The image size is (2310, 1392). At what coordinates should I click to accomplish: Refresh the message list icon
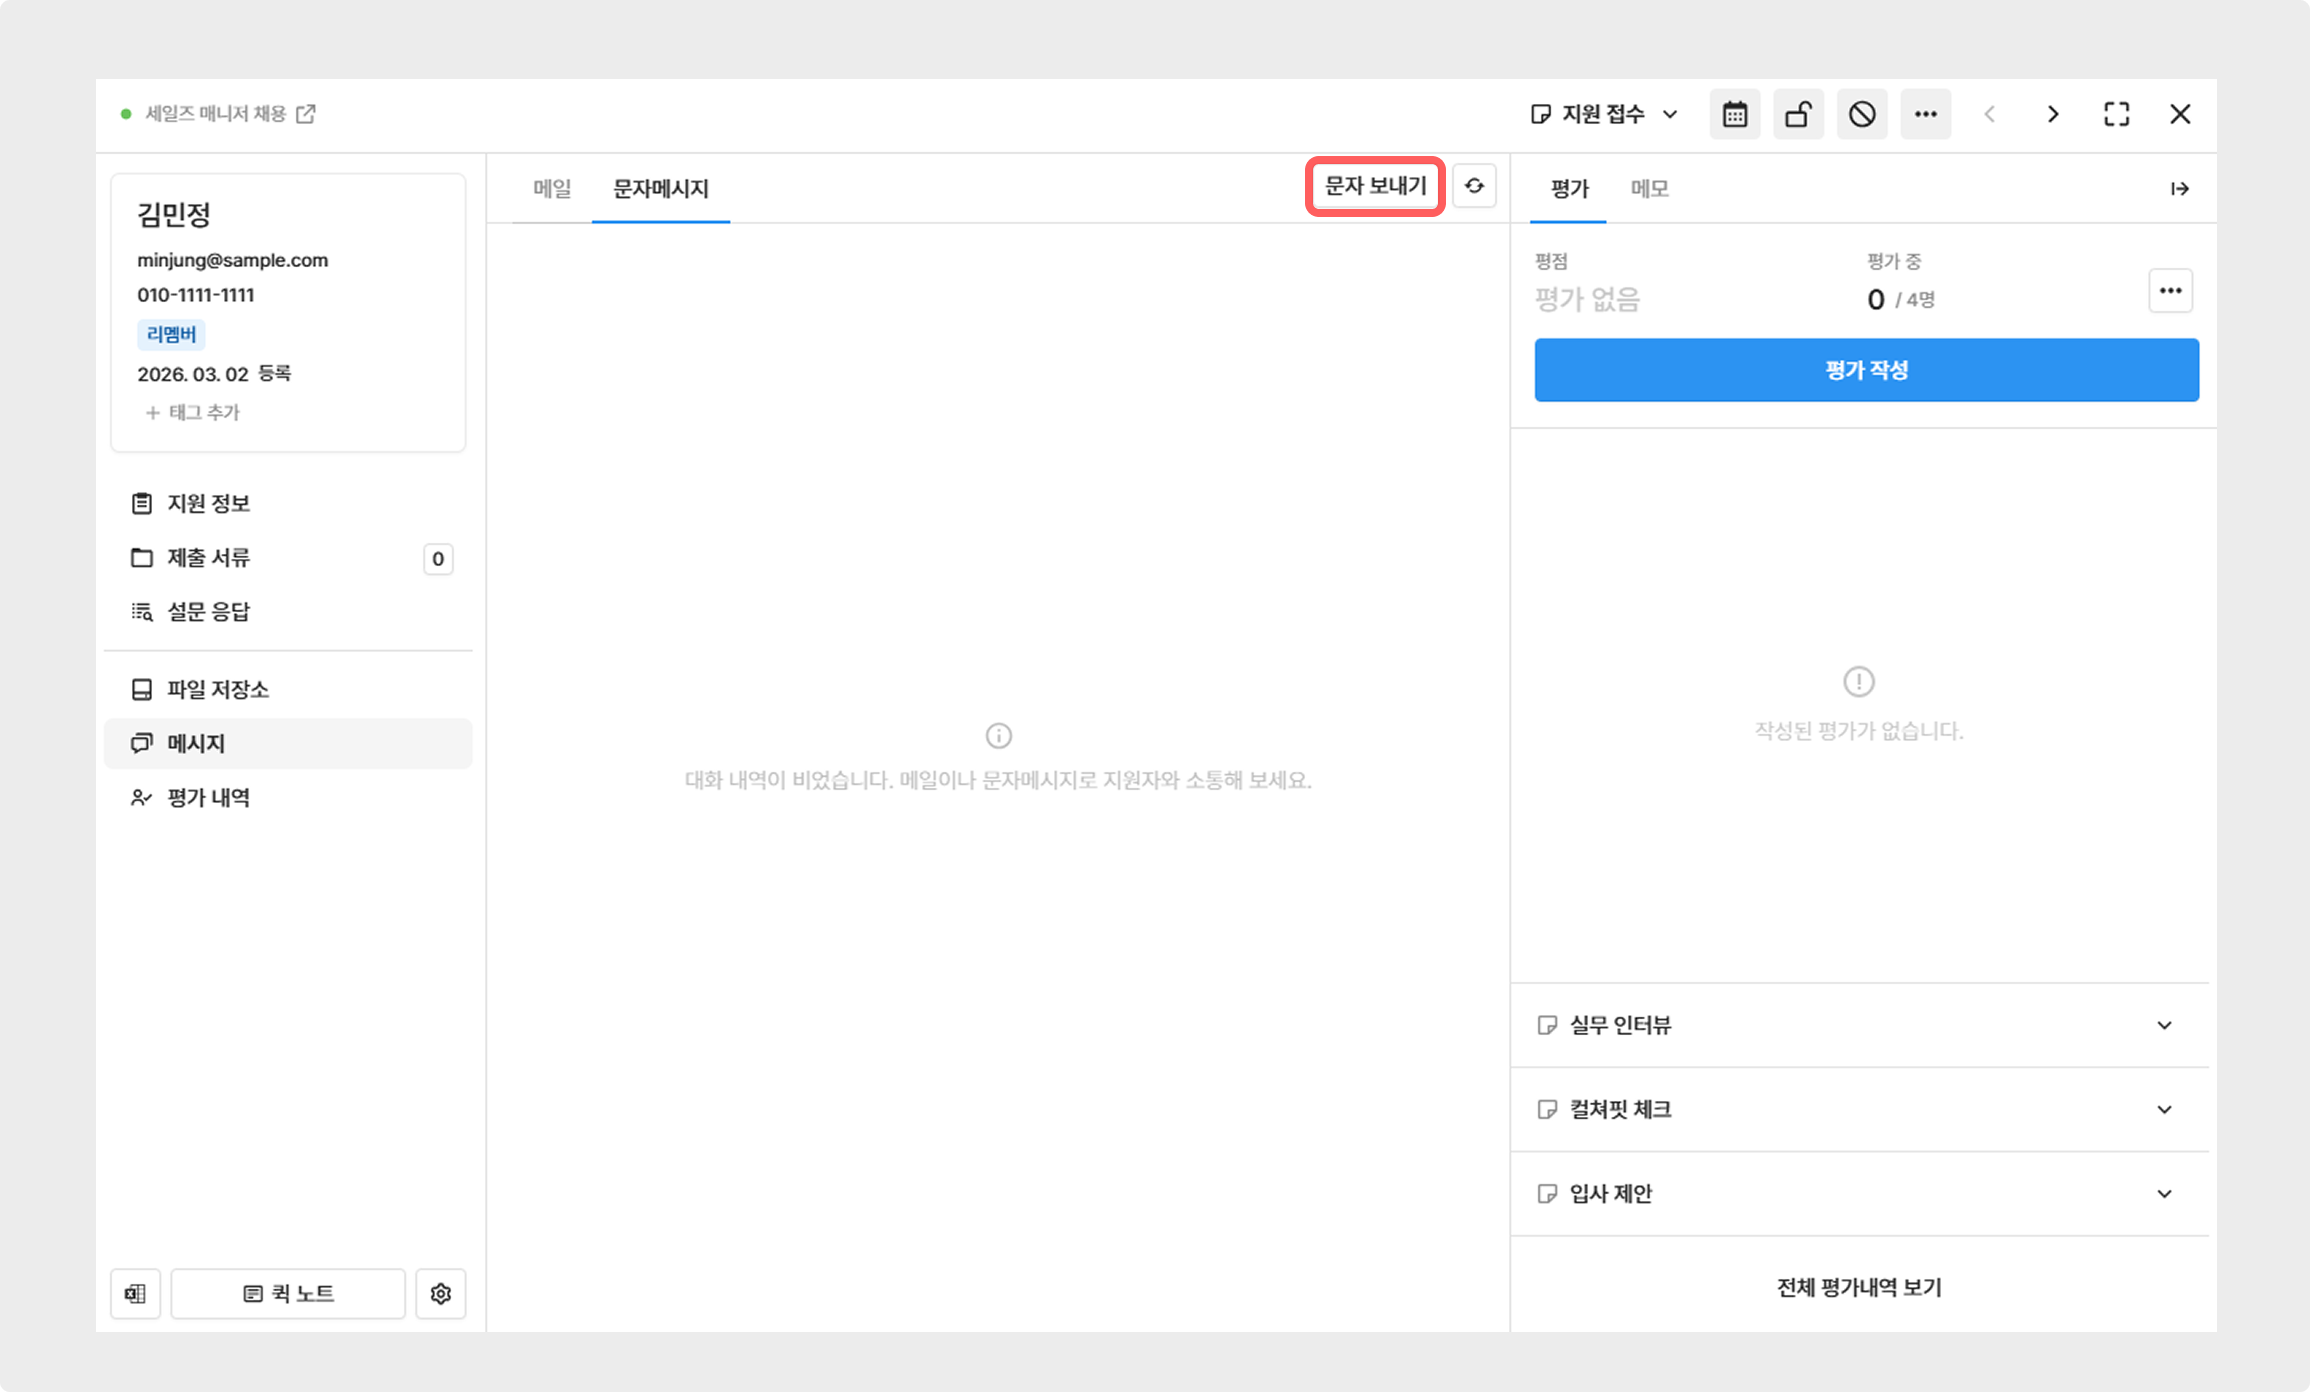coord(1474,186)
